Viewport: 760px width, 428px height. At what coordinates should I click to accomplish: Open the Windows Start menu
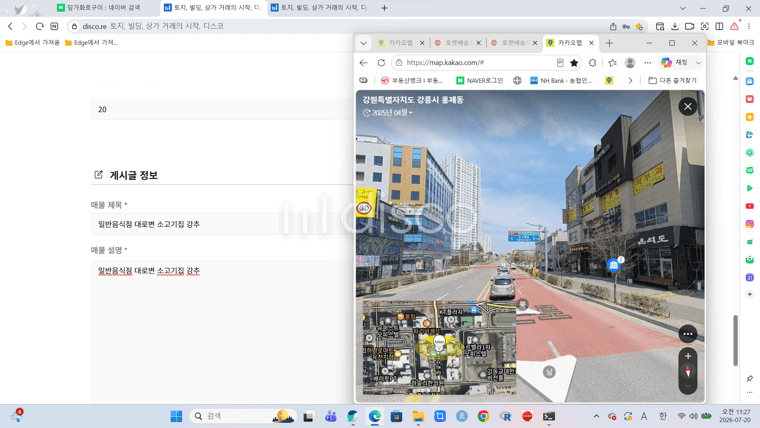tap(176, 416)
